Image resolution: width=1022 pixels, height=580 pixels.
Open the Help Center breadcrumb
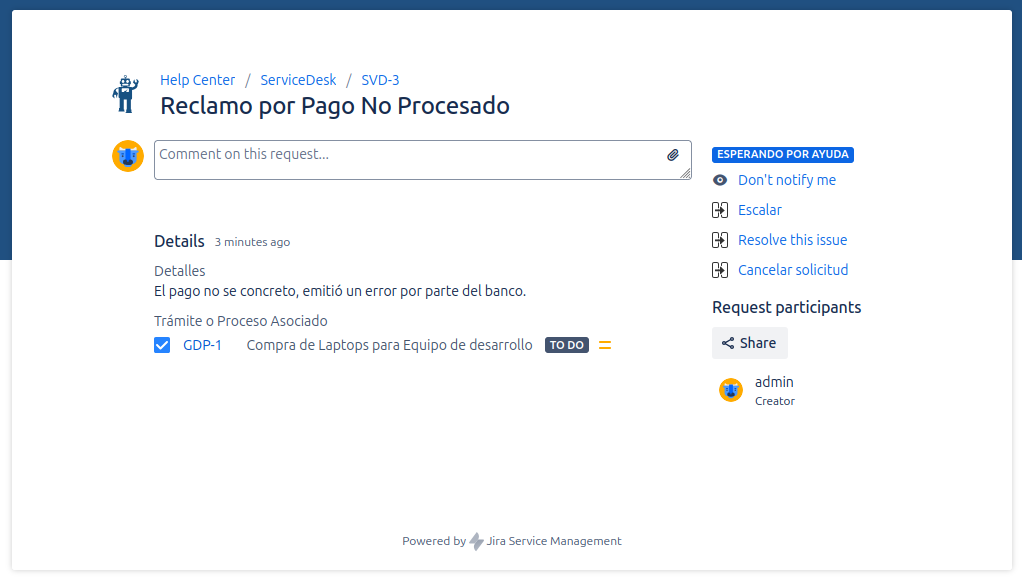[x=197, y=80]
